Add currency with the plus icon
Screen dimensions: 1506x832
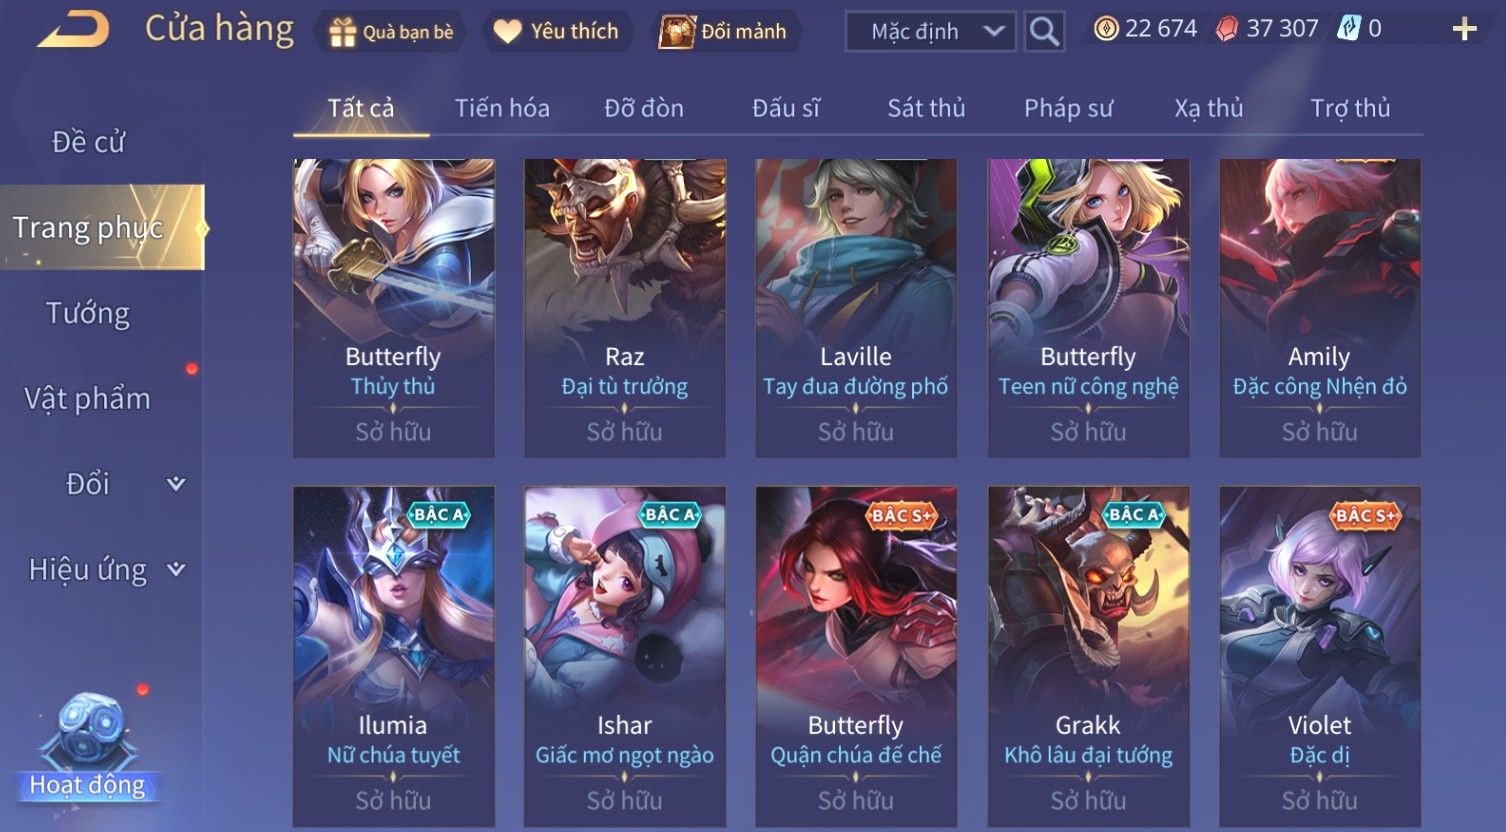[x=1464, y=30]
